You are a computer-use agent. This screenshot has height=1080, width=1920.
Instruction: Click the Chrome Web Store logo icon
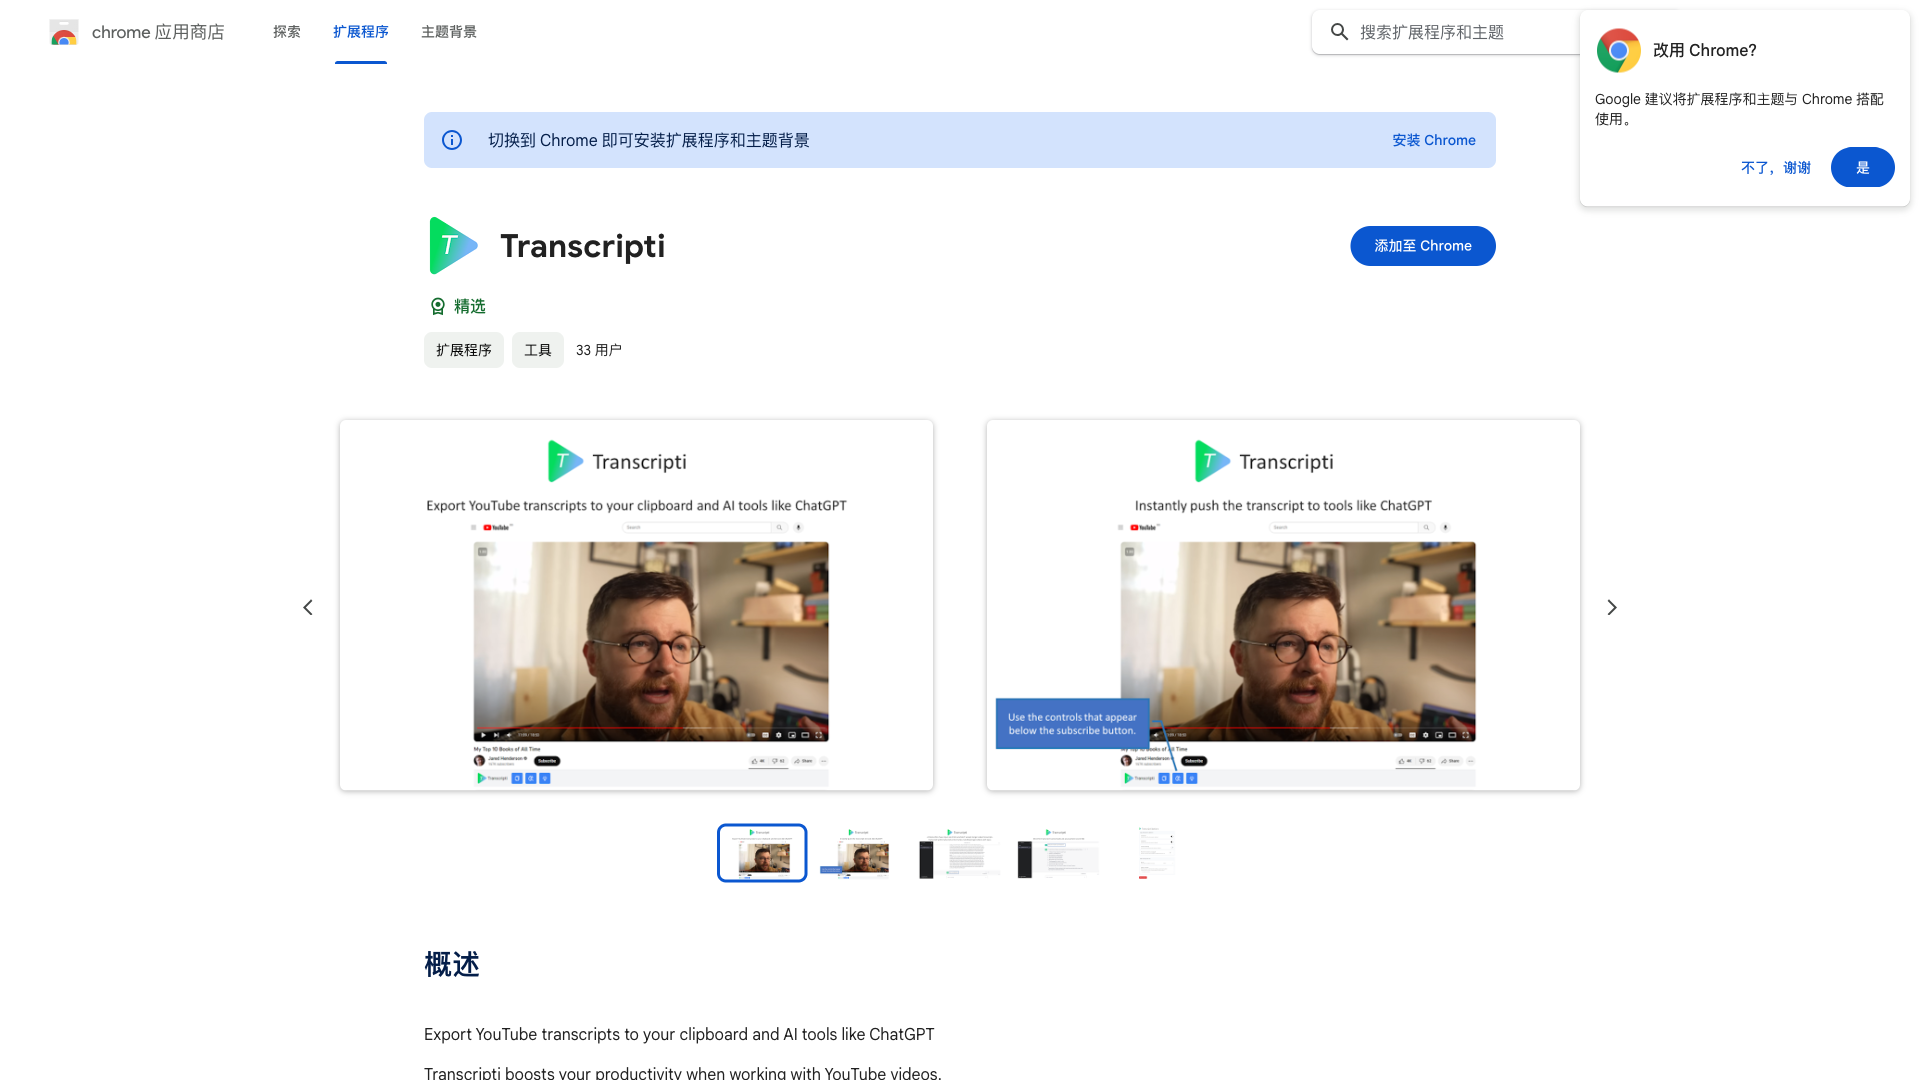[x=64, y=32]
